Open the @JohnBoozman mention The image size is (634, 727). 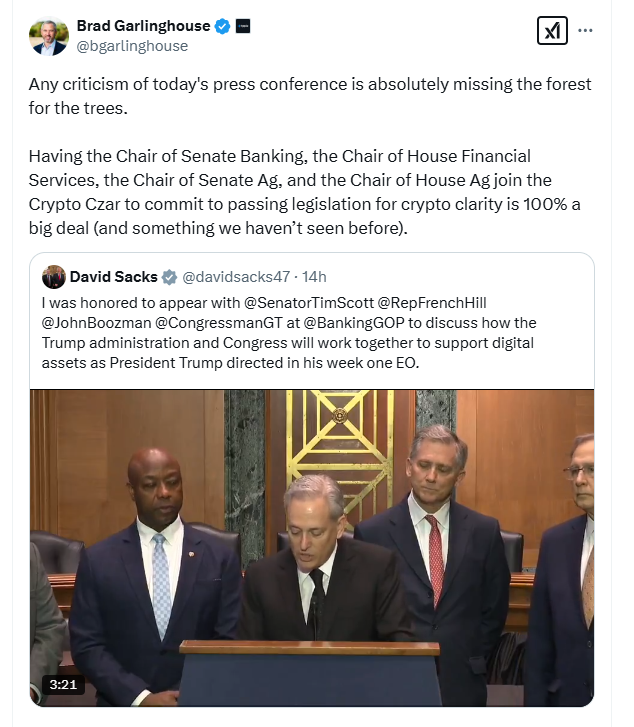(96, 323)
